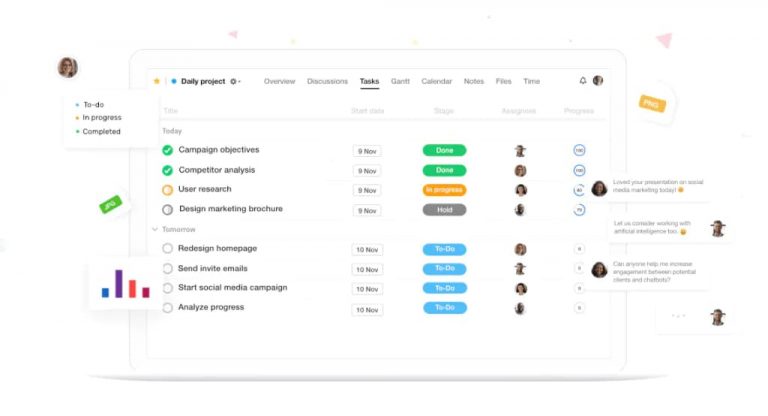
Task: Open the notifications bell icon
Action: (x=583, y=81)
